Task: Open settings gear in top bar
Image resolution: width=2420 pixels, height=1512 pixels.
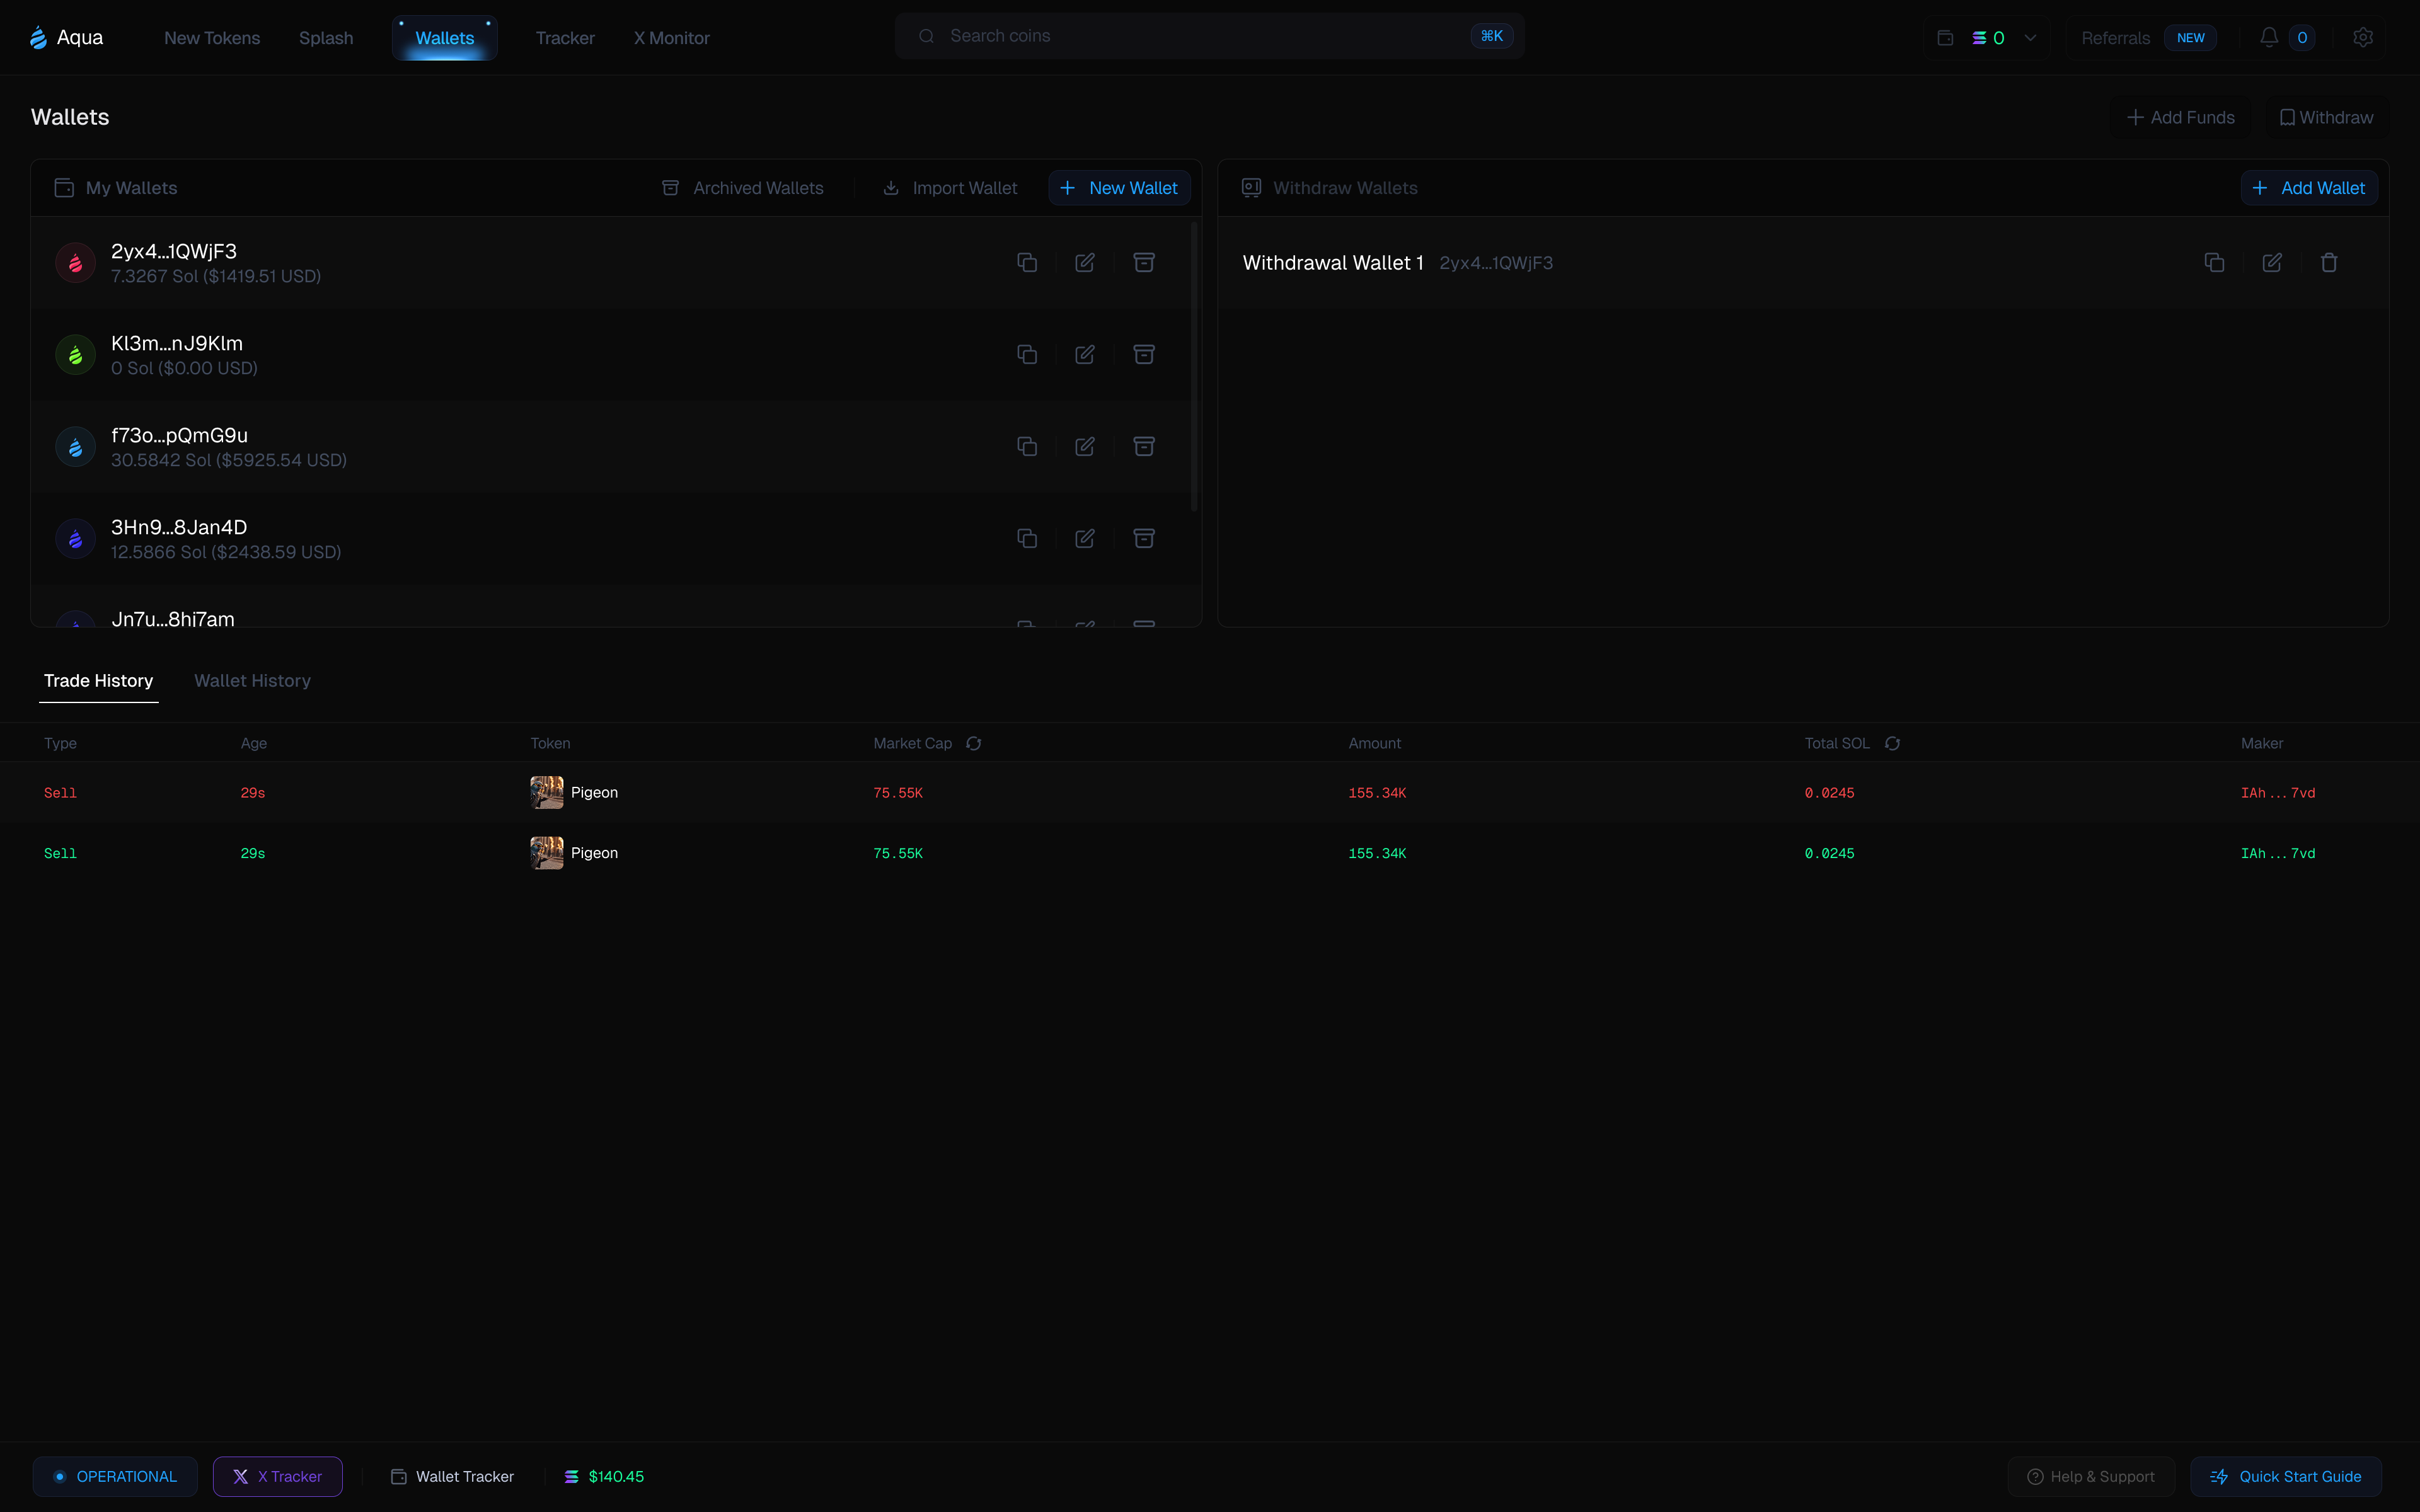Action: point(2363,37)
